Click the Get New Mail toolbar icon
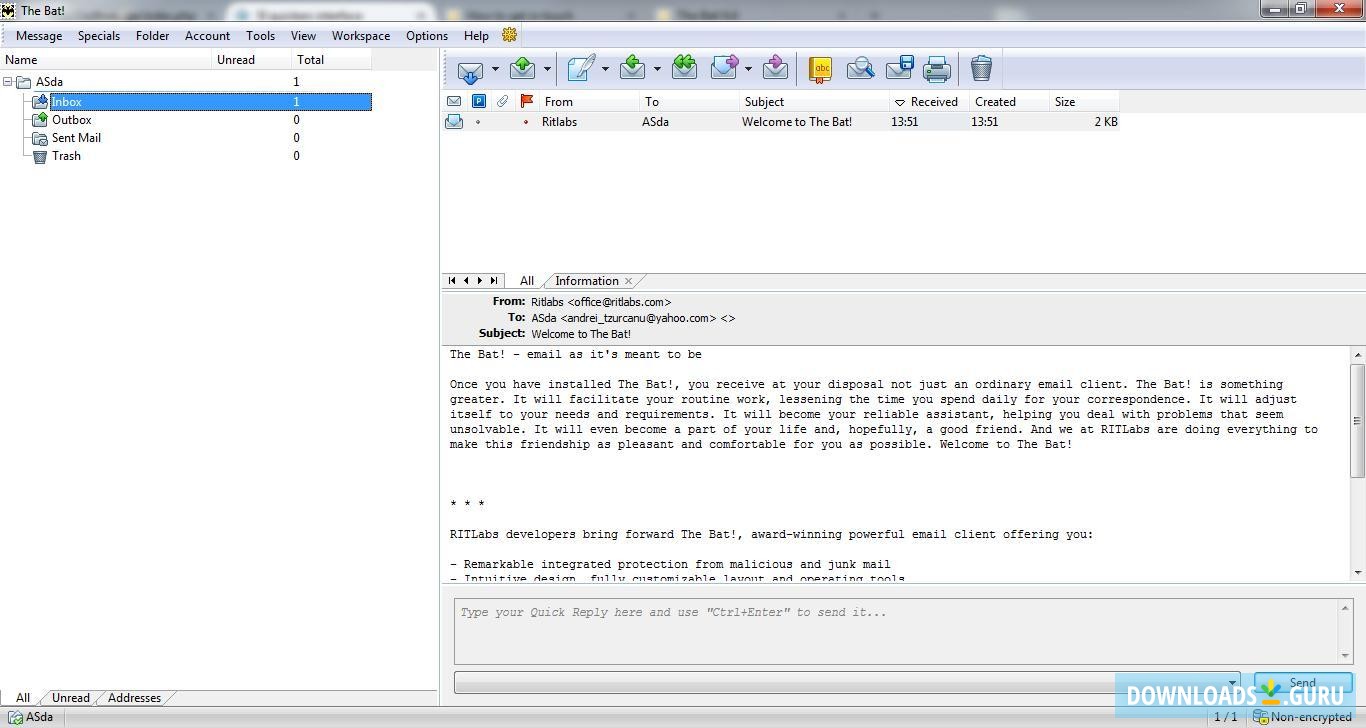 click(x=470, y=69)
